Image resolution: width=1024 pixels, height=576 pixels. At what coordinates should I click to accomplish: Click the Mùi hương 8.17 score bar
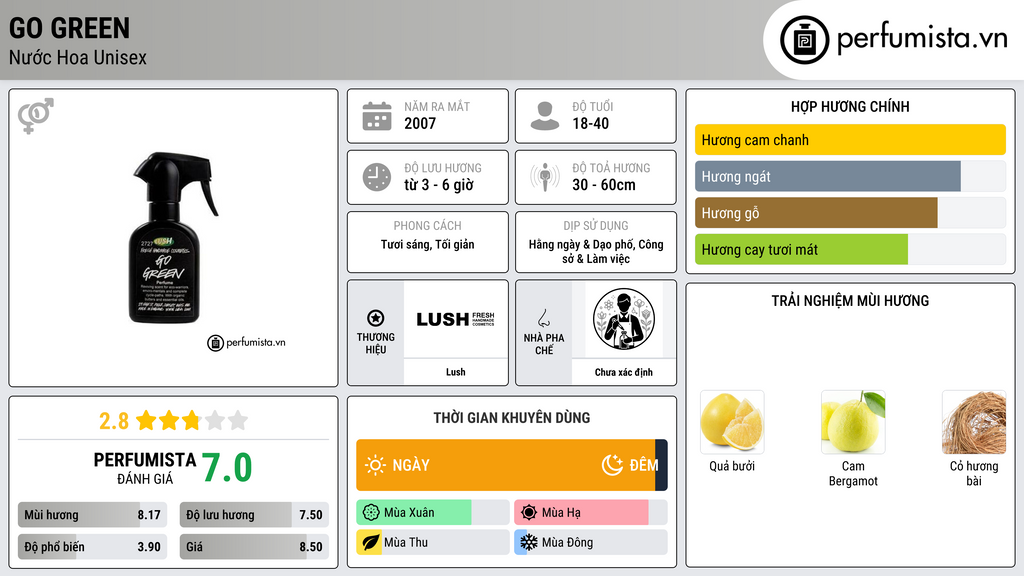pos(92,515)
